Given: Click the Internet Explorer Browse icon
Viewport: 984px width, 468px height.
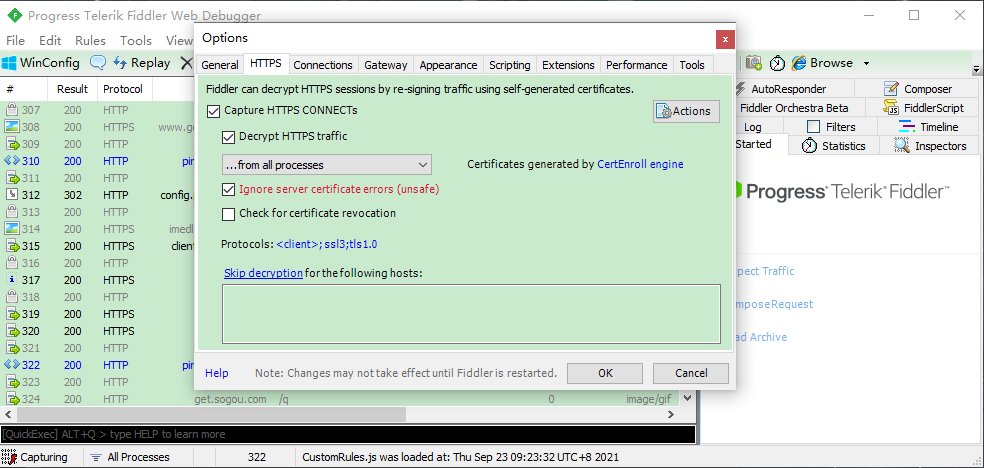Looking at the screenshot, I should 798,63.
